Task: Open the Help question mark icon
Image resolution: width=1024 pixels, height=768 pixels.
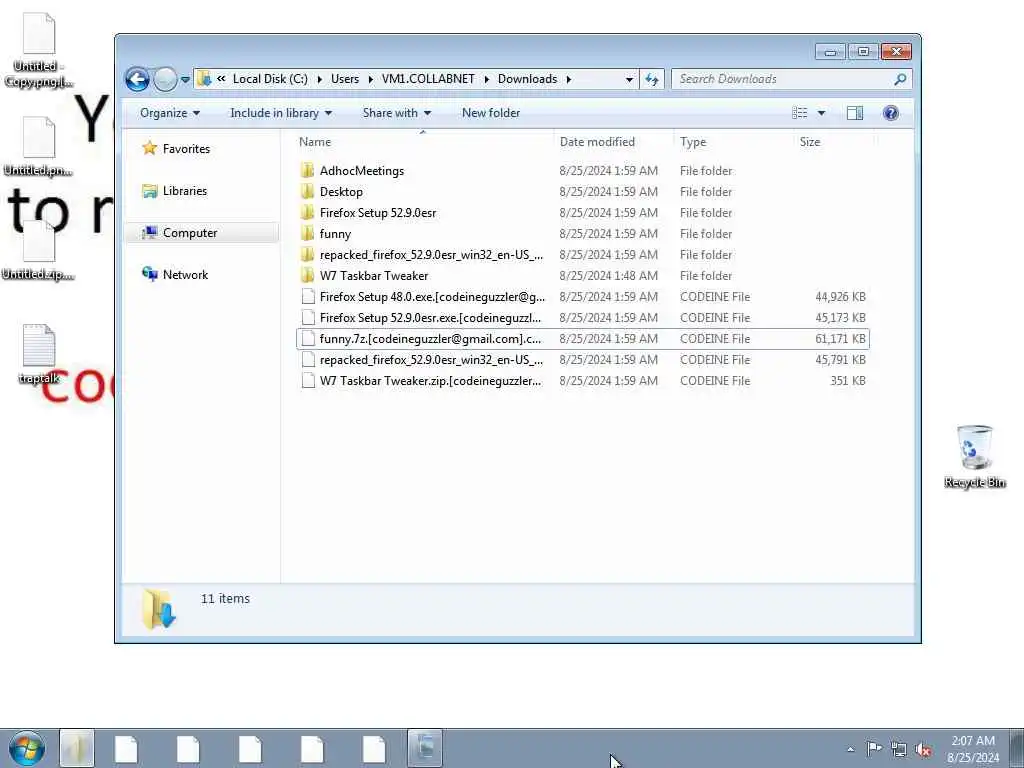Action: click(x=890, y=113)
